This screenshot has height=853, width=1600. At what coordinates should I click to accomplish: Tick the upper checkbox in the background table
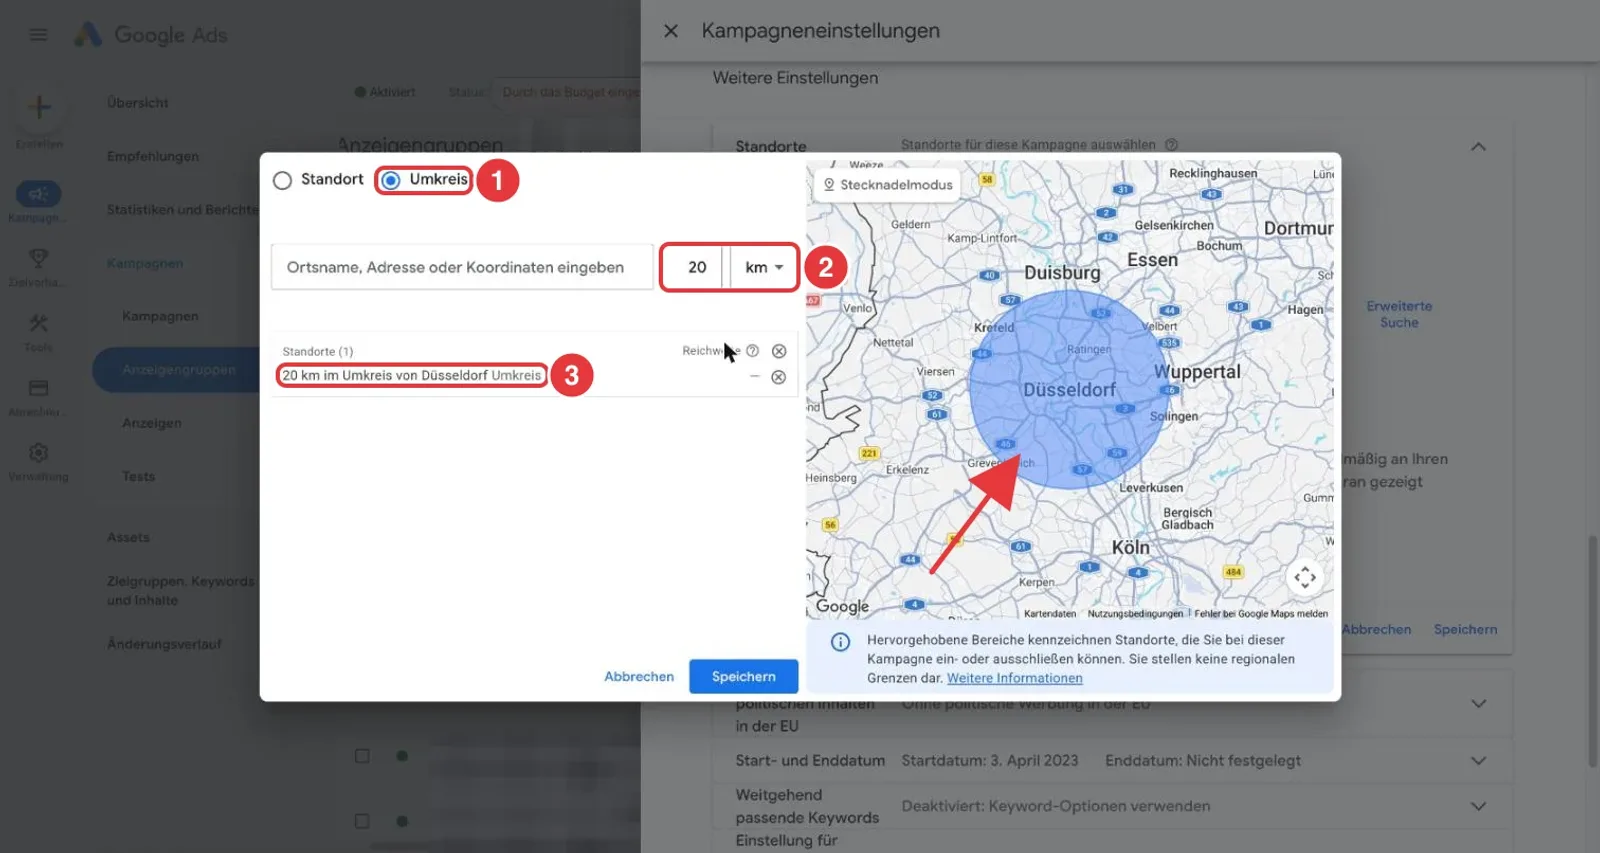pyautogui.click(x=362, y=756)
